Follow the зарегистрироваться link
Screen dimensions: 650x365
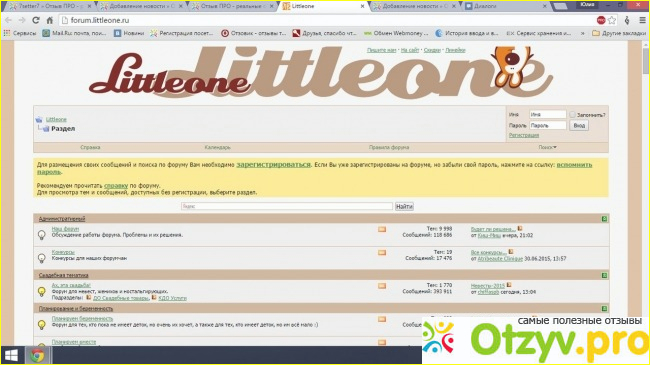pos(273,165)
